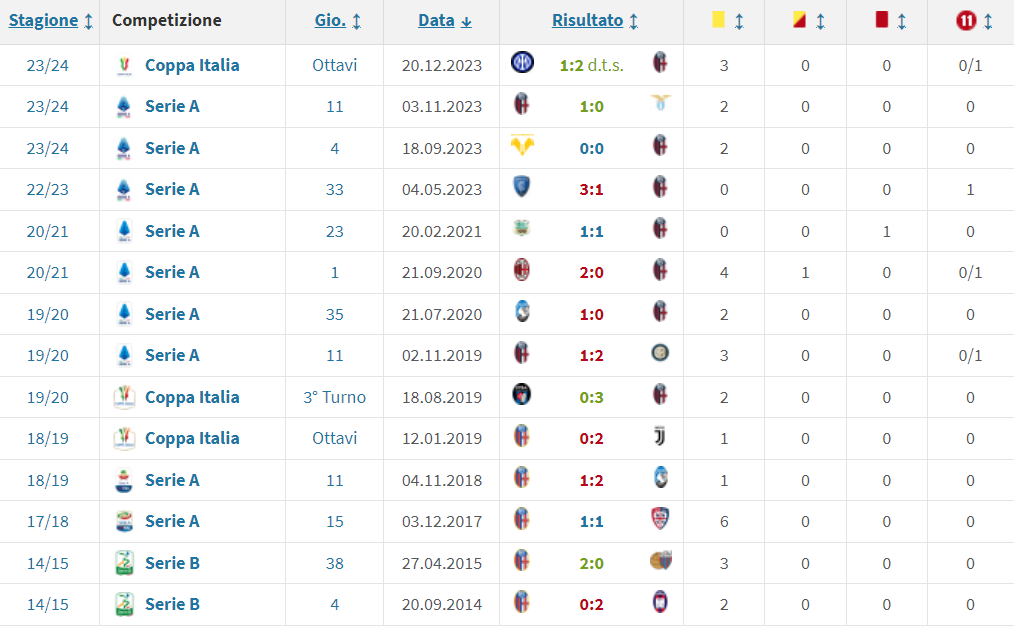Screen dimensions: 1014x626
Task: Click the Coppa Italia logo in the 18.08.2019 row
Action: [123, 397]
